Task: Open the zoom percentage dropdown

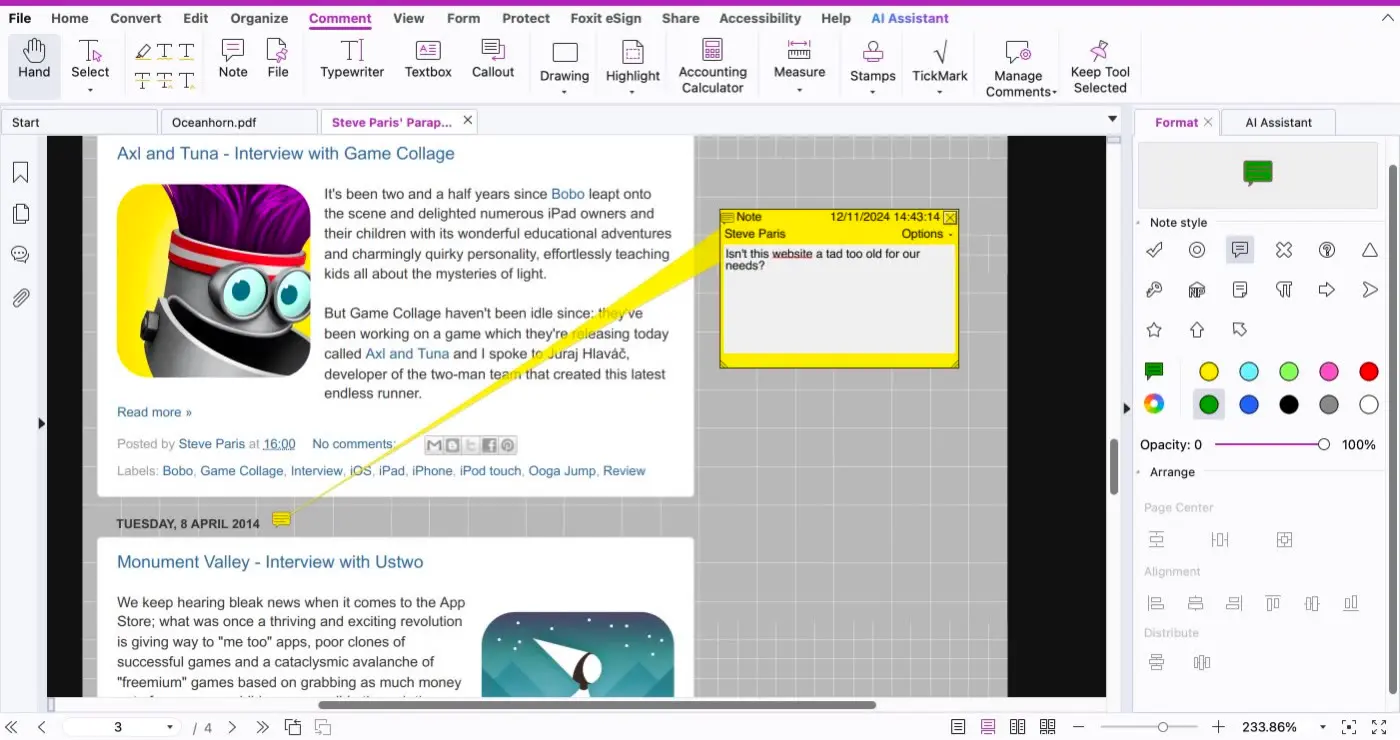Action: [x=1323, y=727]
